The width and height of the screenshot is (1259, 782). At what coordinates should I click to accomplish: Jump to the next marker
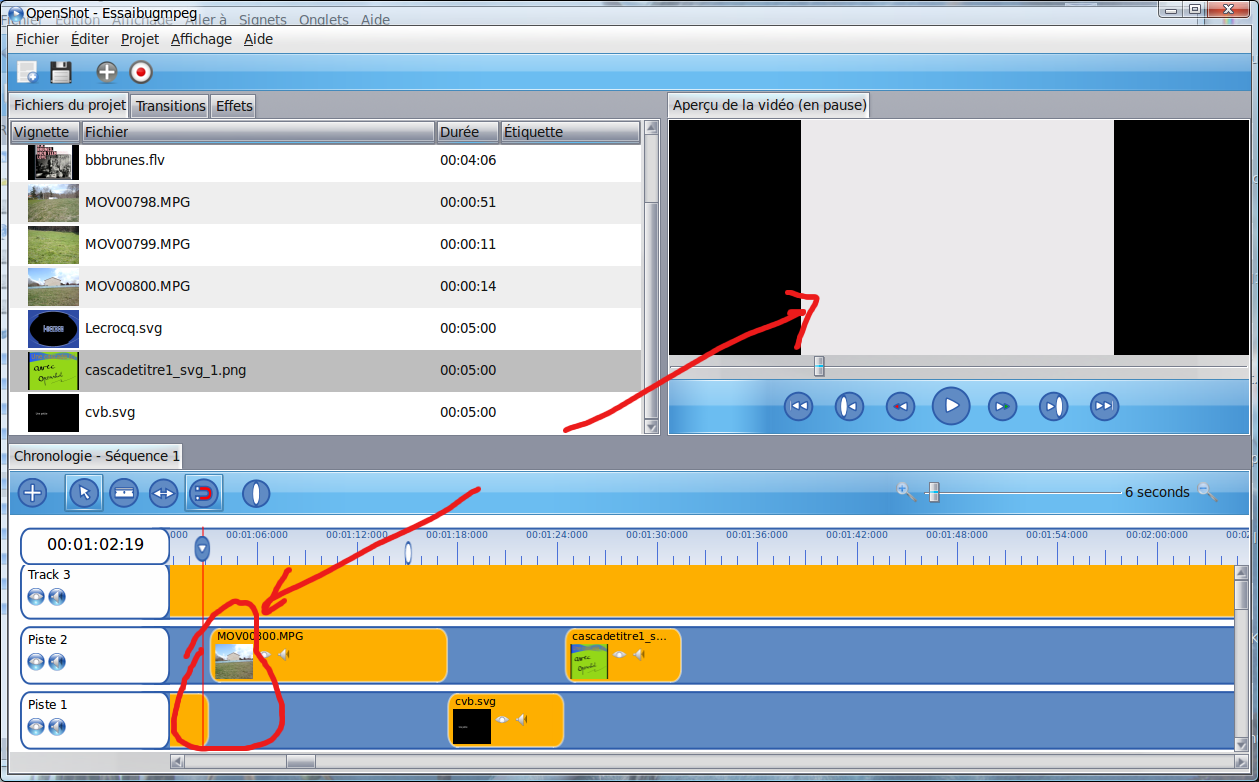1053,406
